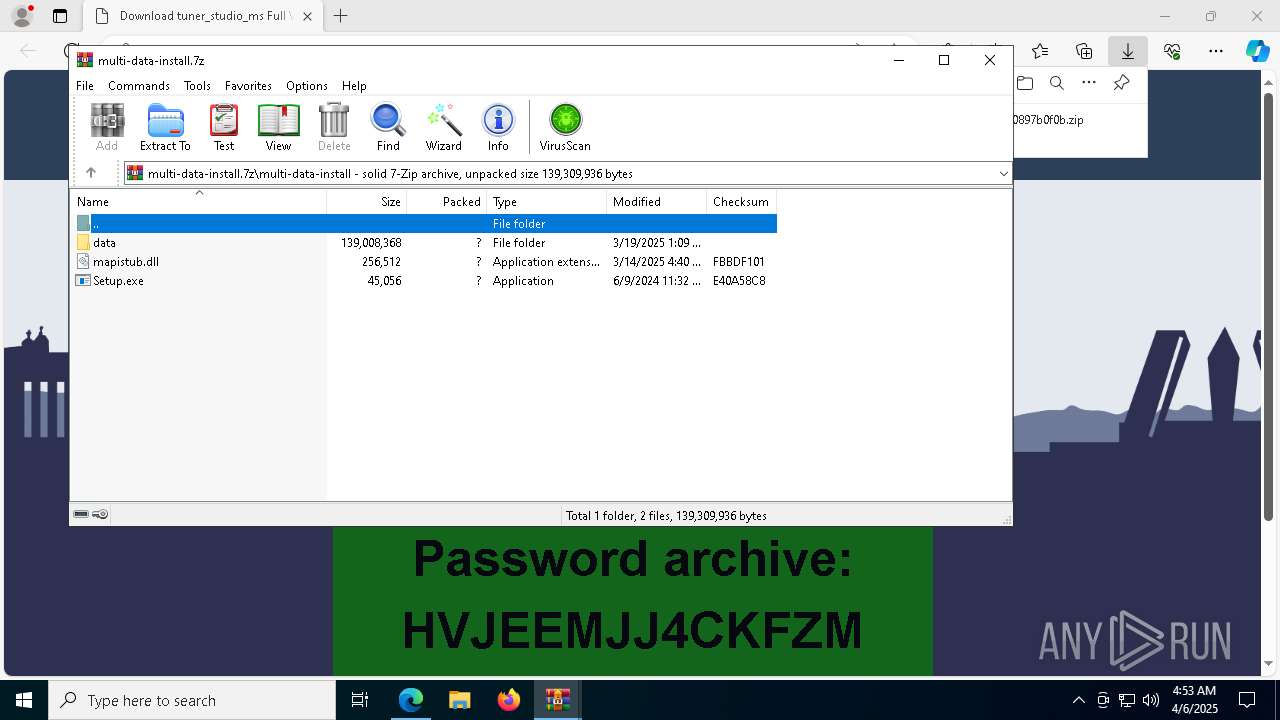Open browser Downloads icon in Edge
The width and height of the screenshot is (1280, 720).
1127,51
